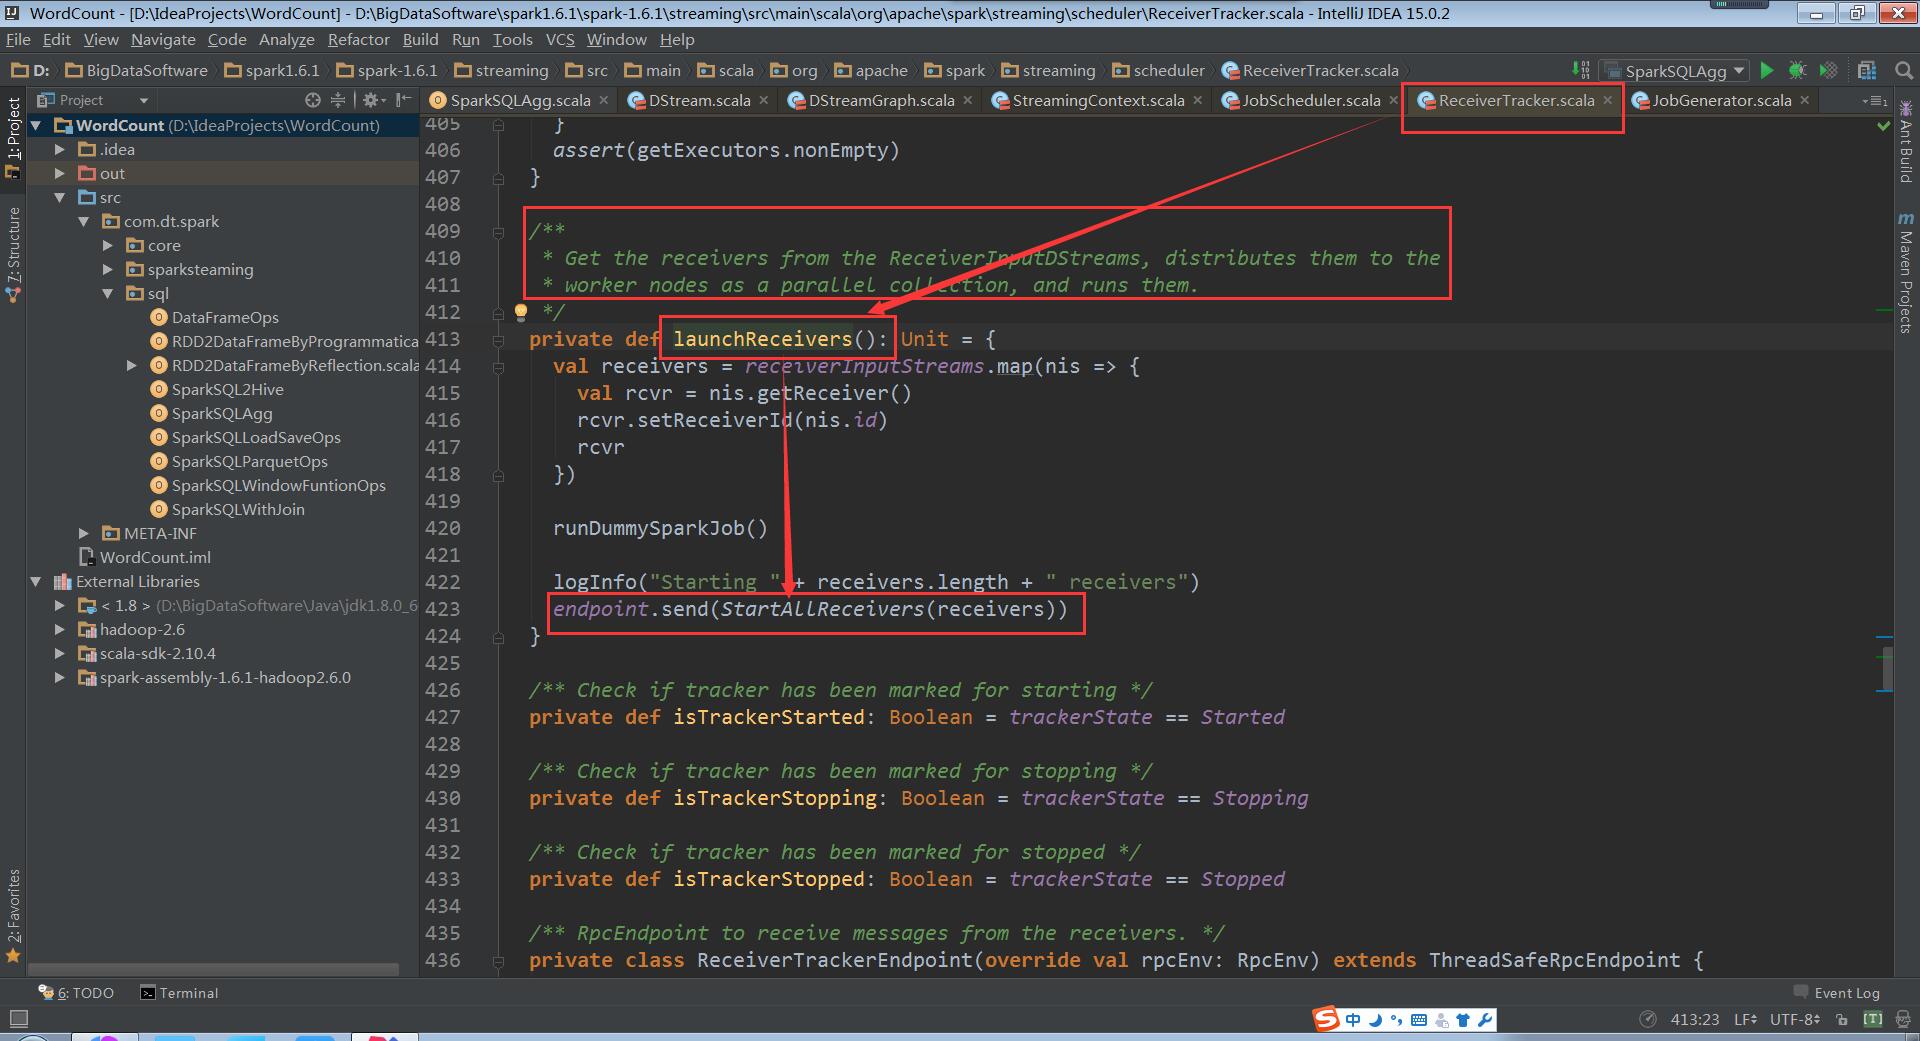Expand the sparksteaming package

click(x=108, y=269)
